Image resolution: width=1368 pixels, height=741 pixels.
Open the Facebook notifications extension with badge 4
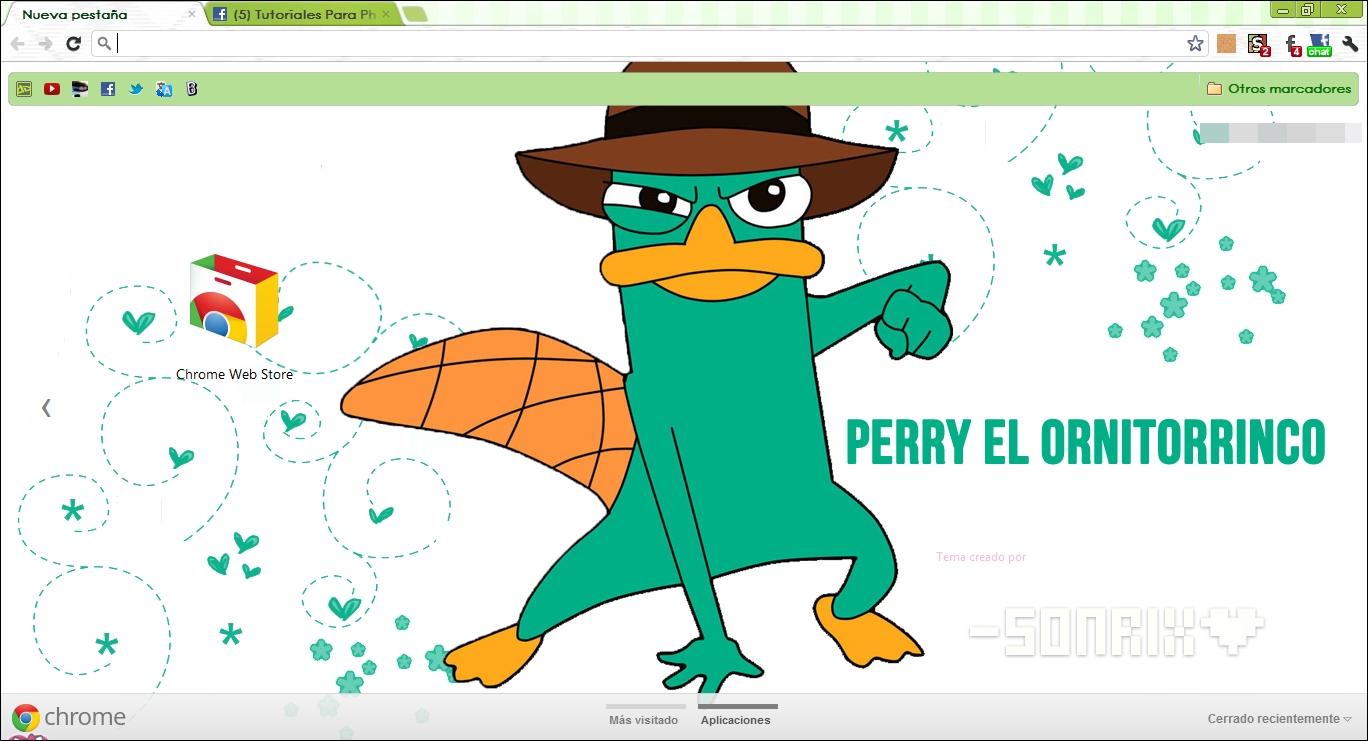point(1292,44)
